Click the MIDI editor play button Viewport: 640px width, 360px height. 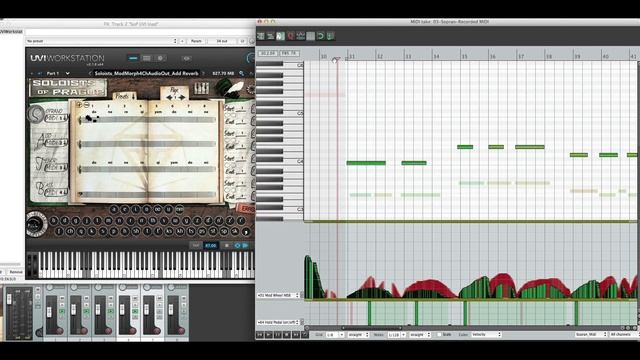tap(269, 335)
